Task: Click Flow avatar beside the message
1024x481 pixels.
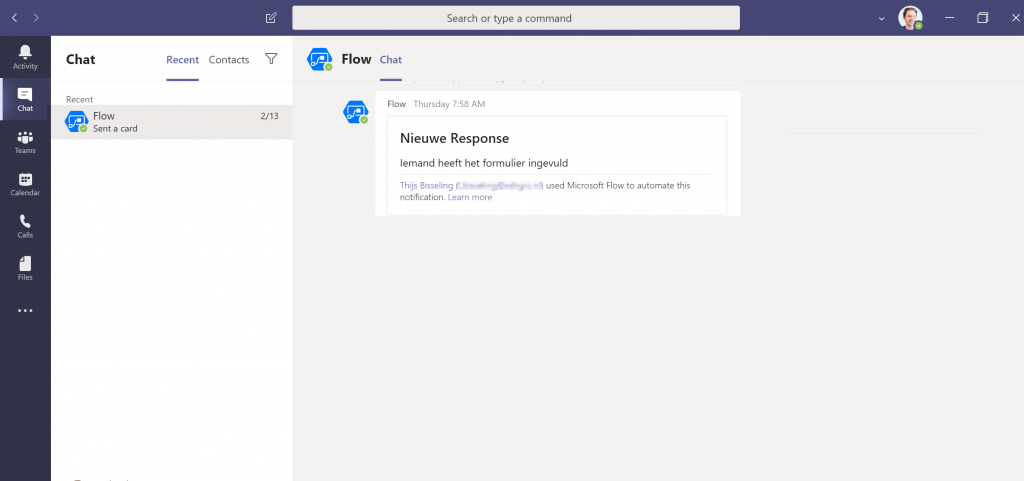Action: (355, 112)
